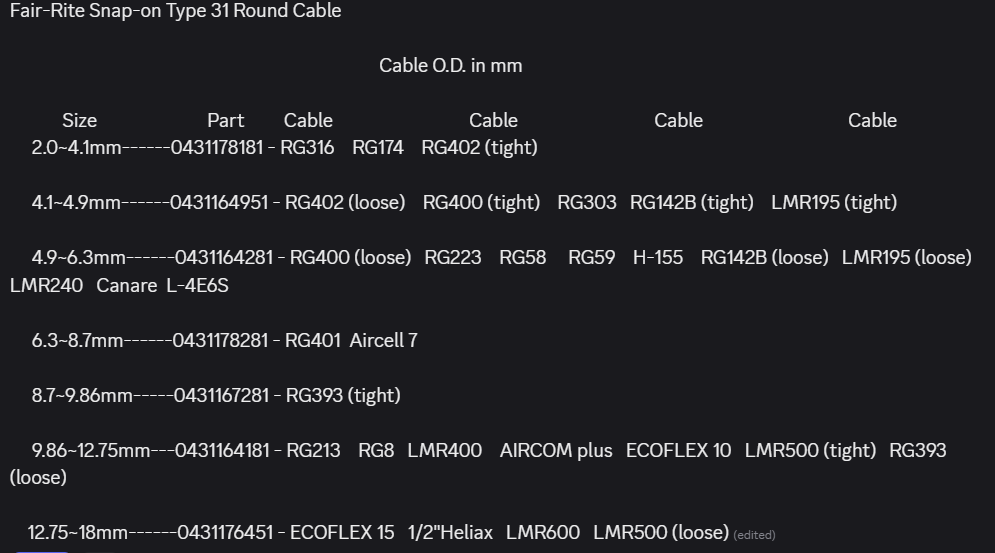Click the "Fair-Rite Snap-on Type 31 Round Cable" title
The image size is (995, 553).
pyautogui.click(x=175, y=12)
